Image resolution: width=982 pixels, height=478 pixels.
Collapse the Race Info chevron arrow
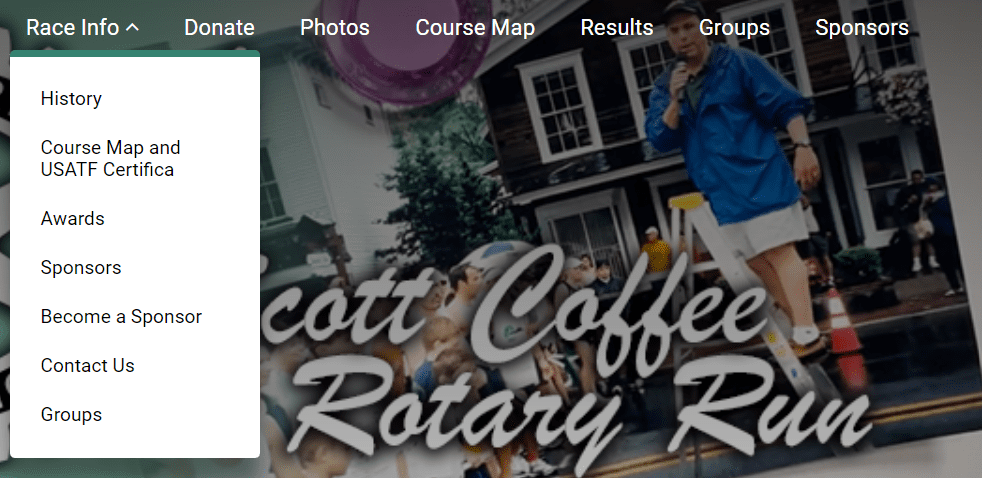(132, 28)
